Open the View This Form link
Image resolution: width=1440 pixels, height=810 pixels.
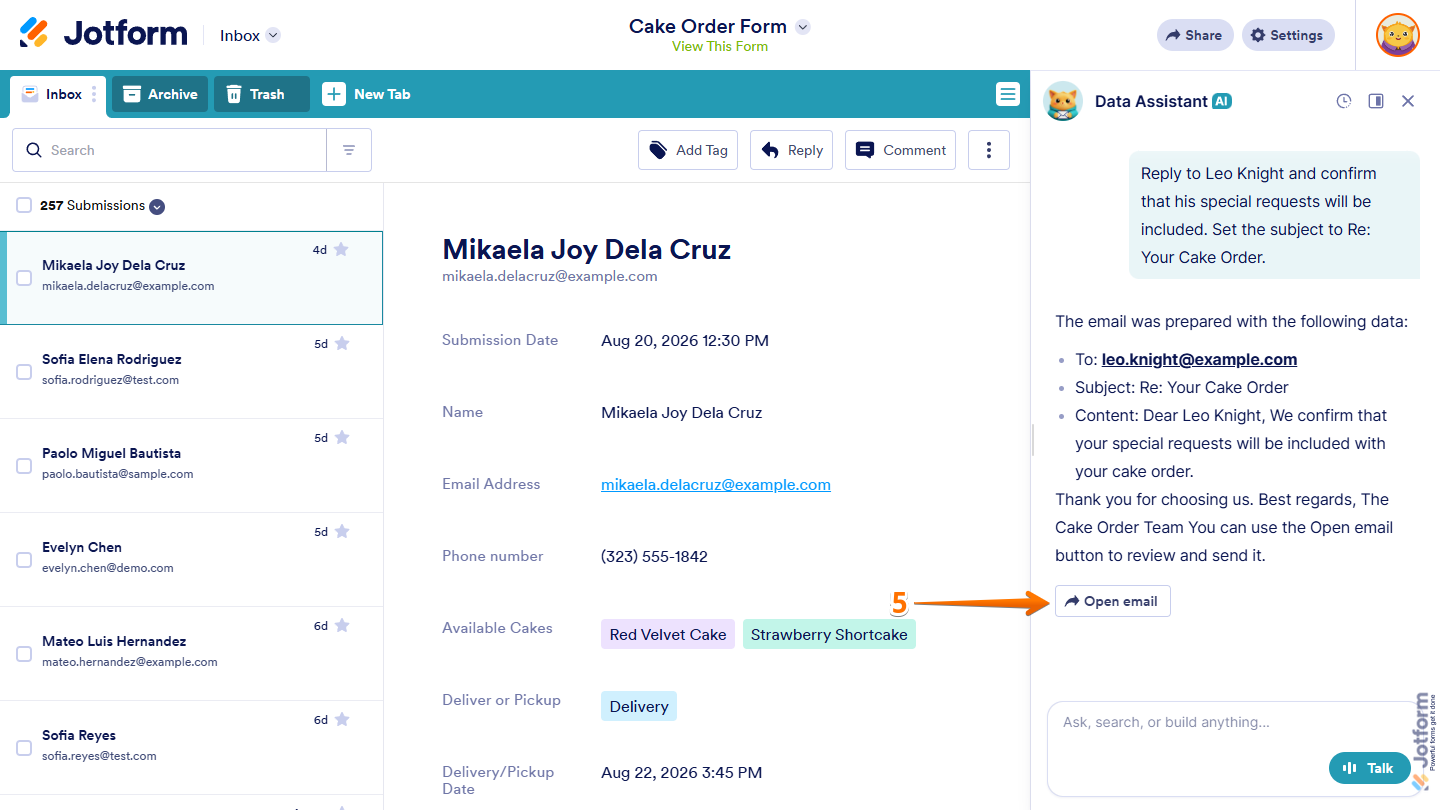coord(719,46)
